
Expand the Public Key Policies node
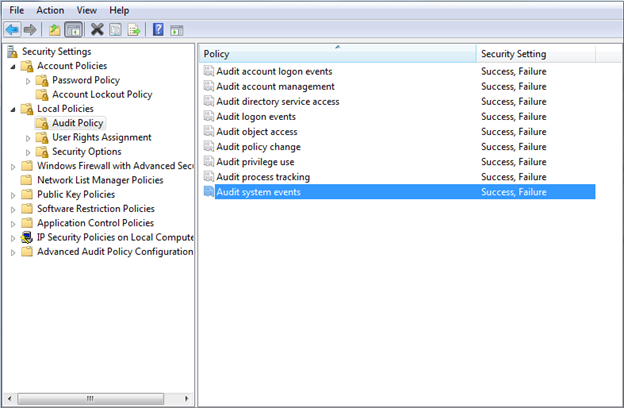coord(13,195)
